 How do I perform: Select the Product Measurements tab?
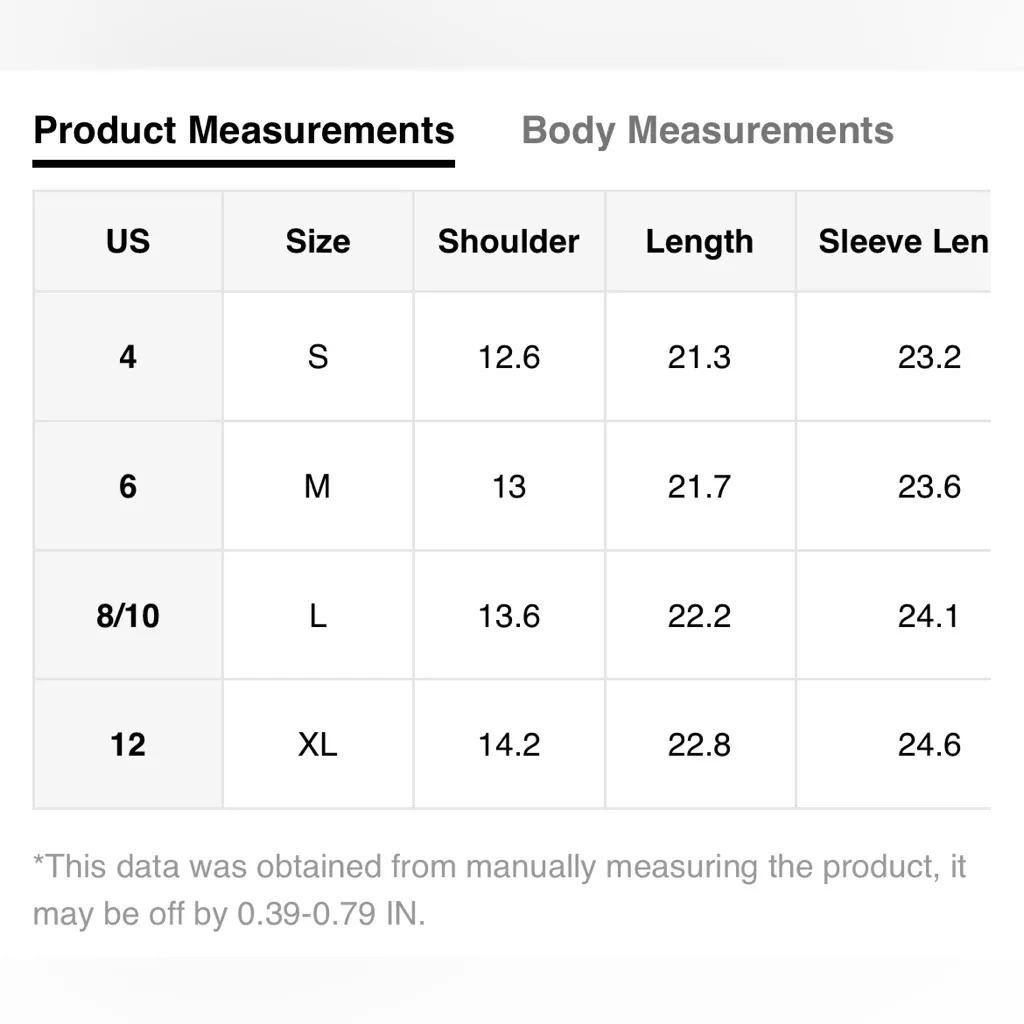(243, 131)
